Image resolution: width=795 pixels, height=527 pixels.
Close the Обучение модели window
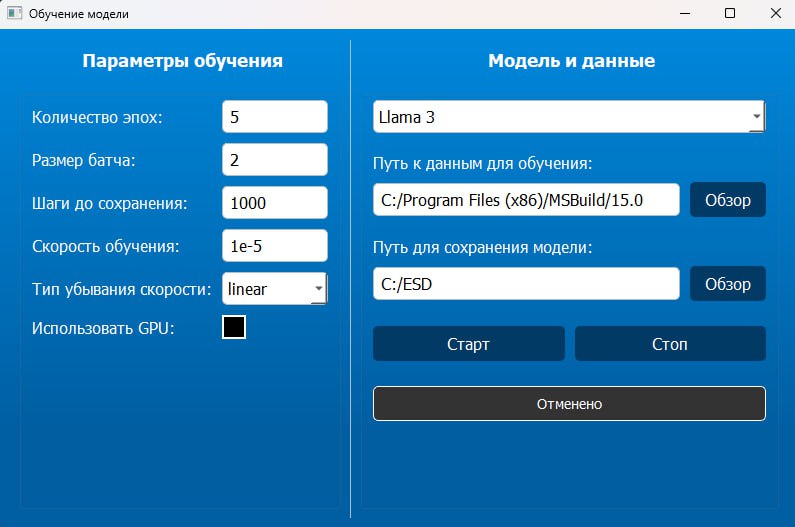click(775, 14)
